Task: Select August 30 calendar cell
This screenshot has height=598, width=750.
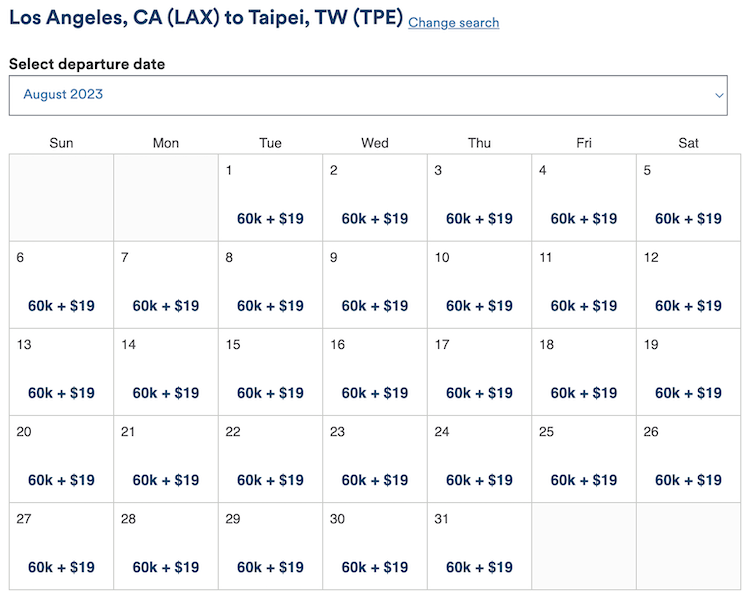Action: click(375, 546)
